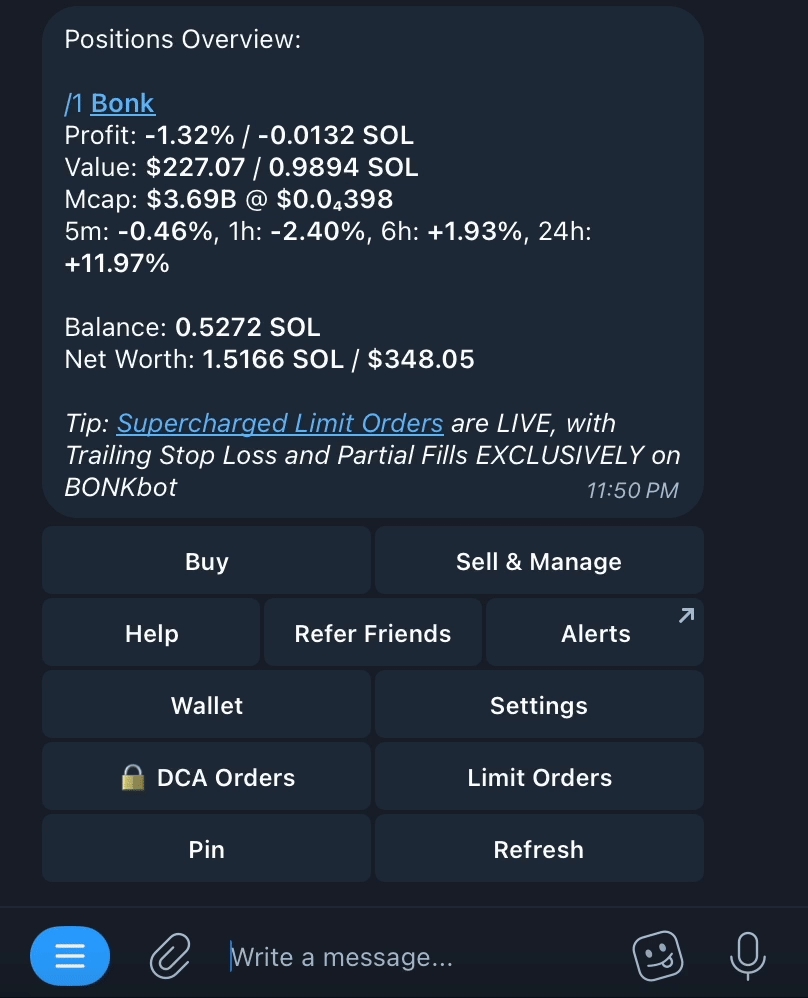Select Refer Friends

tap(372, 634)
